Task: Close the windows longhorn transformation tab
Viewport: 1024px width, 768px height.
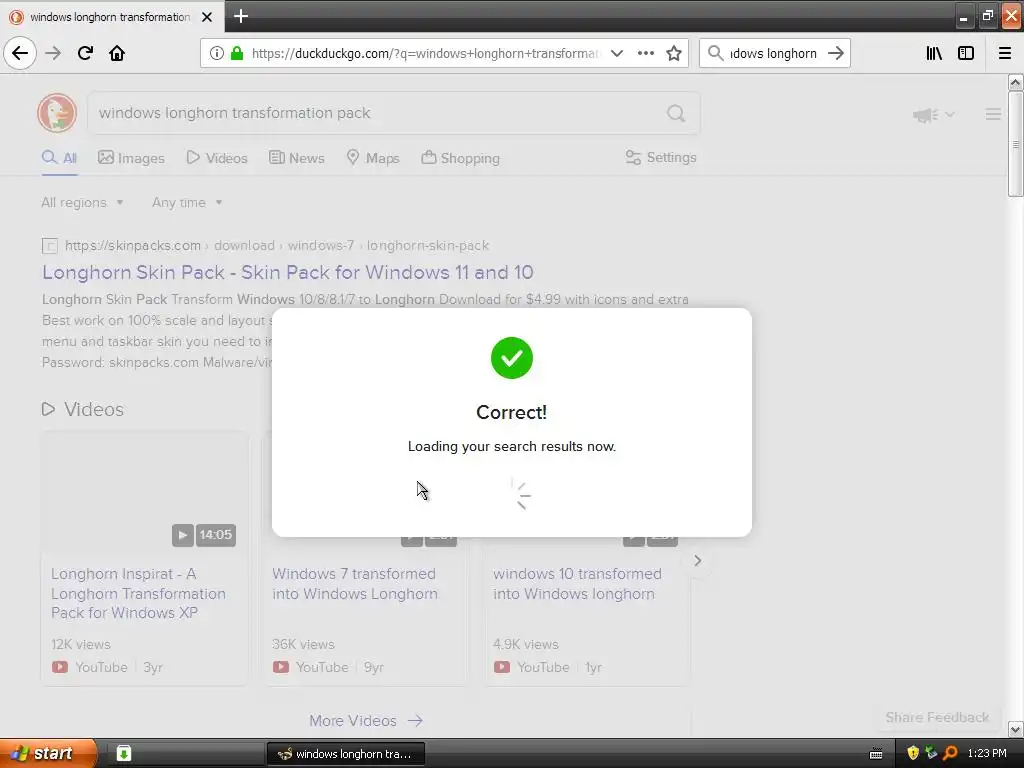Action: [x=207, y=17]
